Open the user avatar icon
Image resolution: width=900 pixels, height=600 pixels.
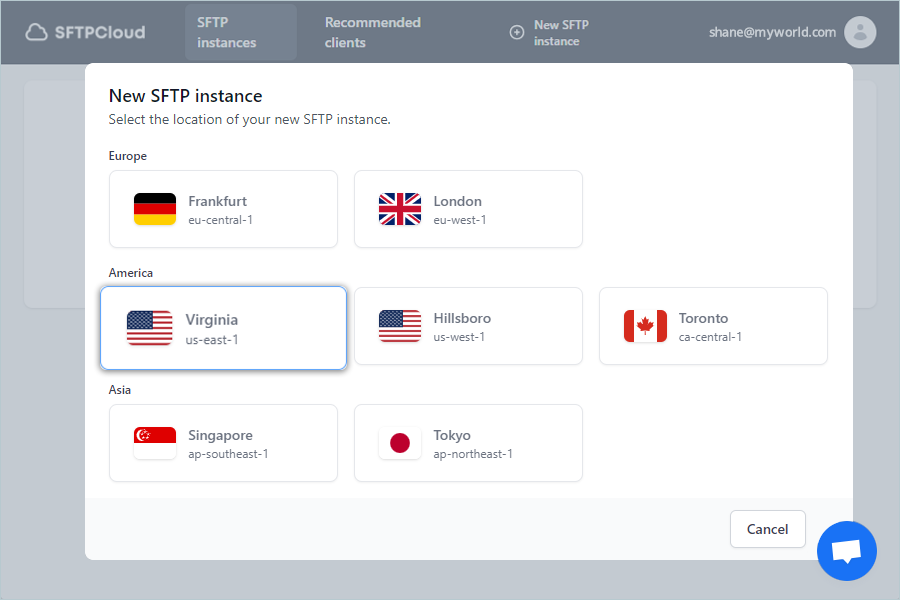point(860,32)
